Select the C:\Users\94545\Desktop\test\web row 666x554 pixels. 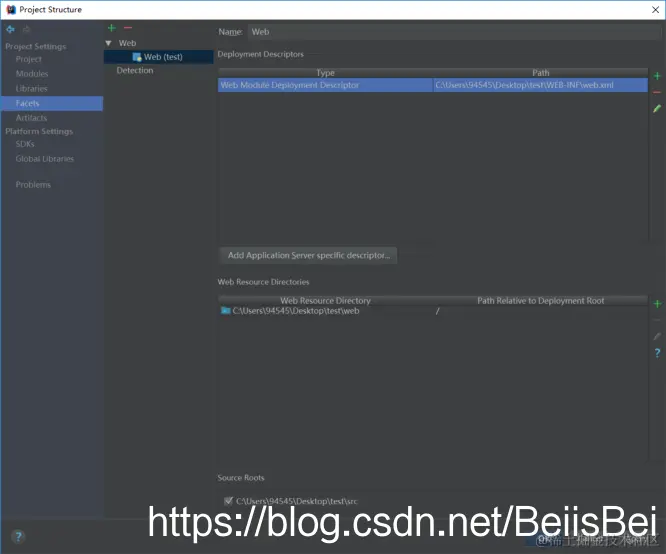click(x=433, y=311)
